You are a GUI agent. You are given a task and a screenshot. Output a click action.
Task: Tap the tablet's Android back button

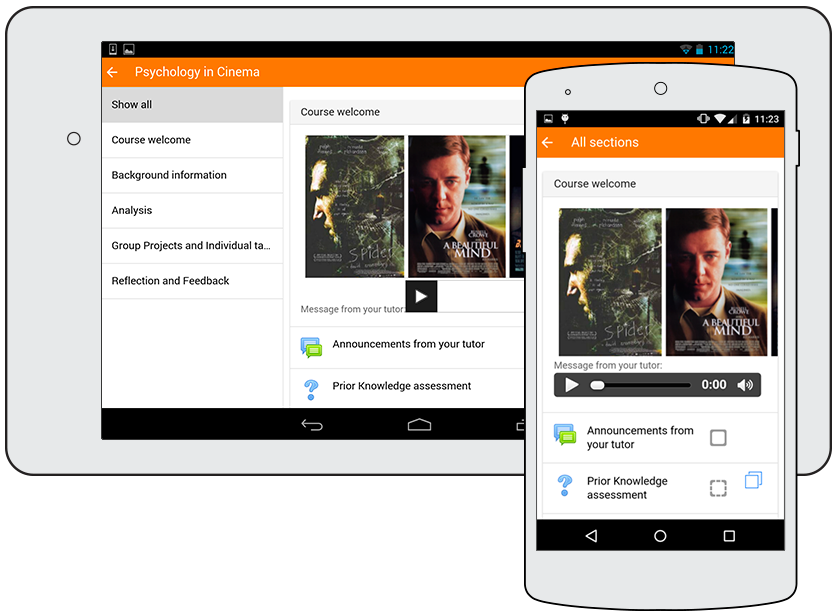pos(312,425)
